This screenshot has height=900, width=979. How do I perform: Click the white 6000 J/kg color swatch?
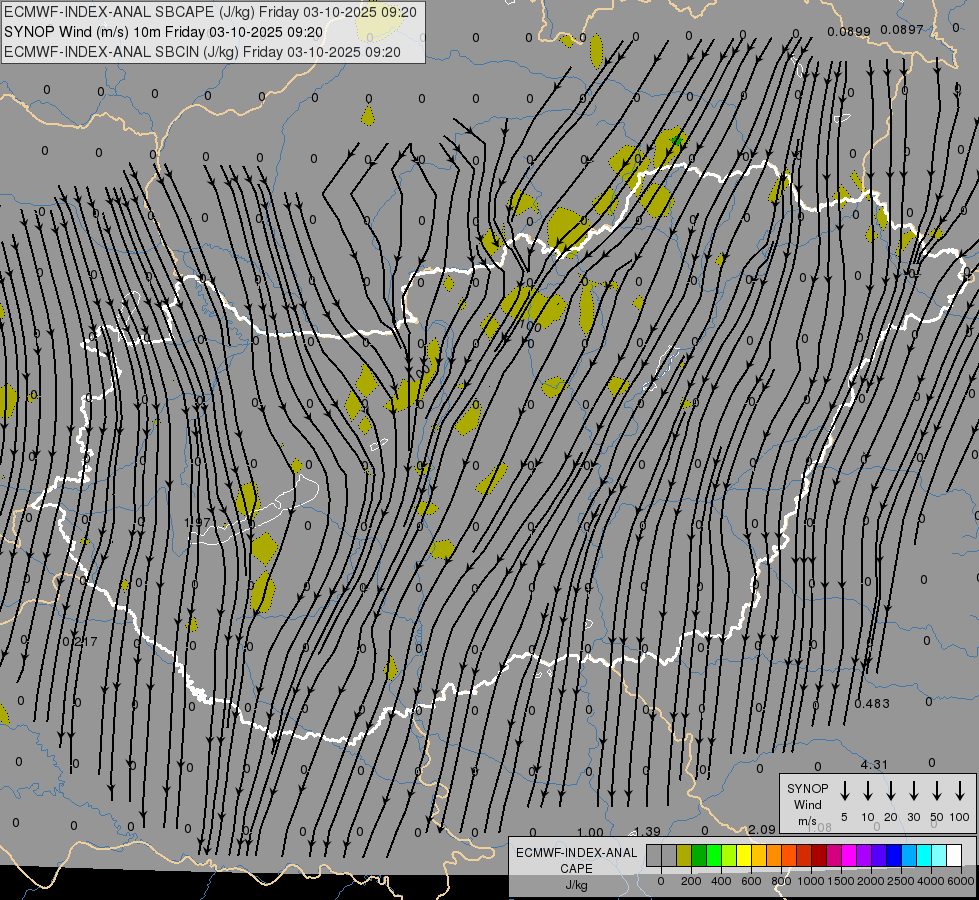[954, 856]
